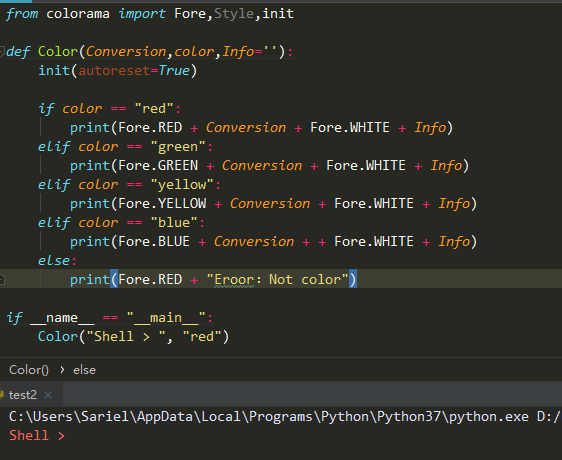Click the red Shell > console output

37,435
